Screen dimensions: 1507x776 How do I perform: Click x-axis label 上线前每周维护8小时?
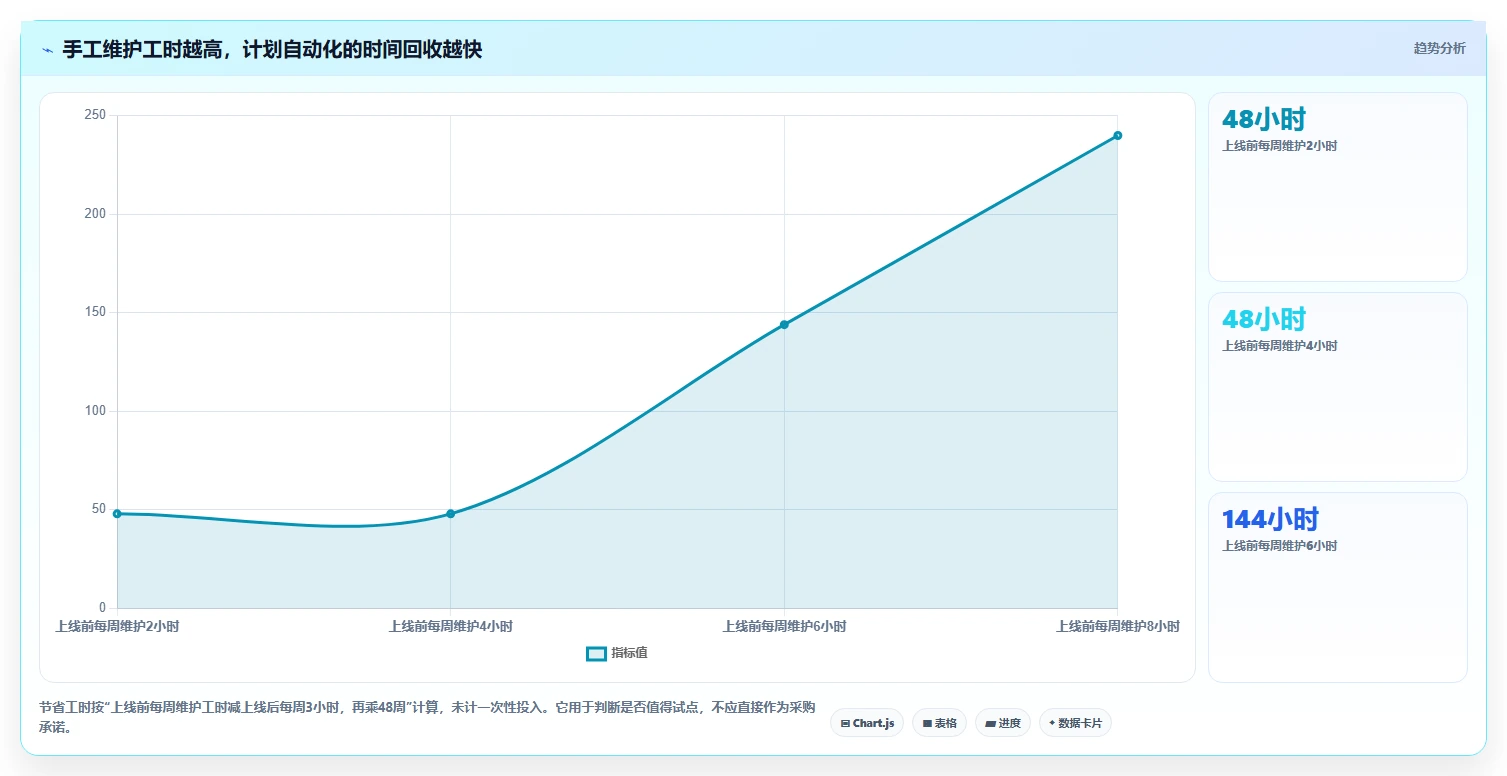1118,627
